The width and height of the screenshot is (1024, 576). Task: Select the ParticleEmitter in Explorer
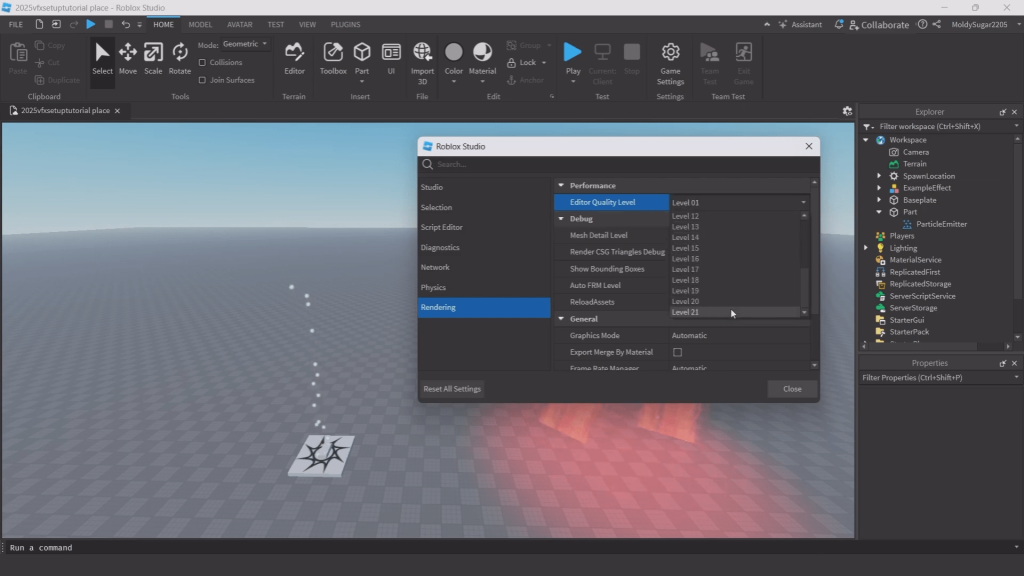pyautogui.click(x=941, y=224)
